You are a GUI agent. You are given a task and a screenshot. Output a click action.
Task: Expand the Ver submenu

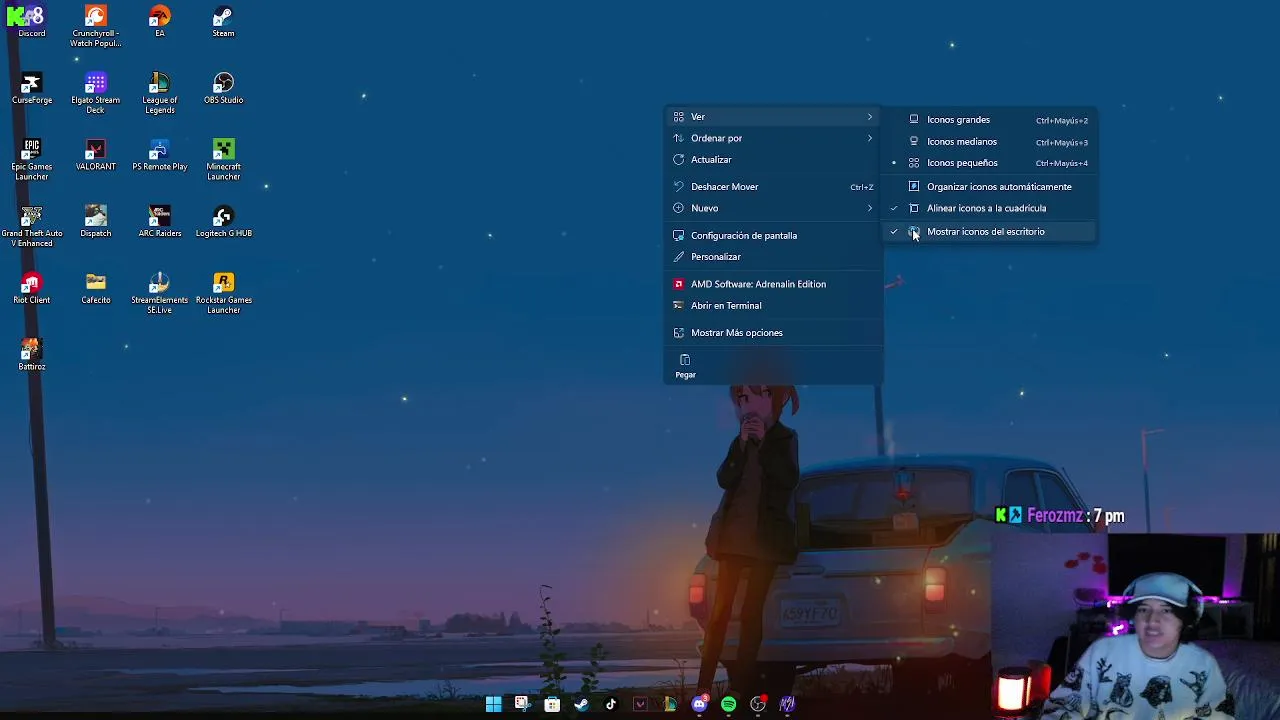pos(774,117)
